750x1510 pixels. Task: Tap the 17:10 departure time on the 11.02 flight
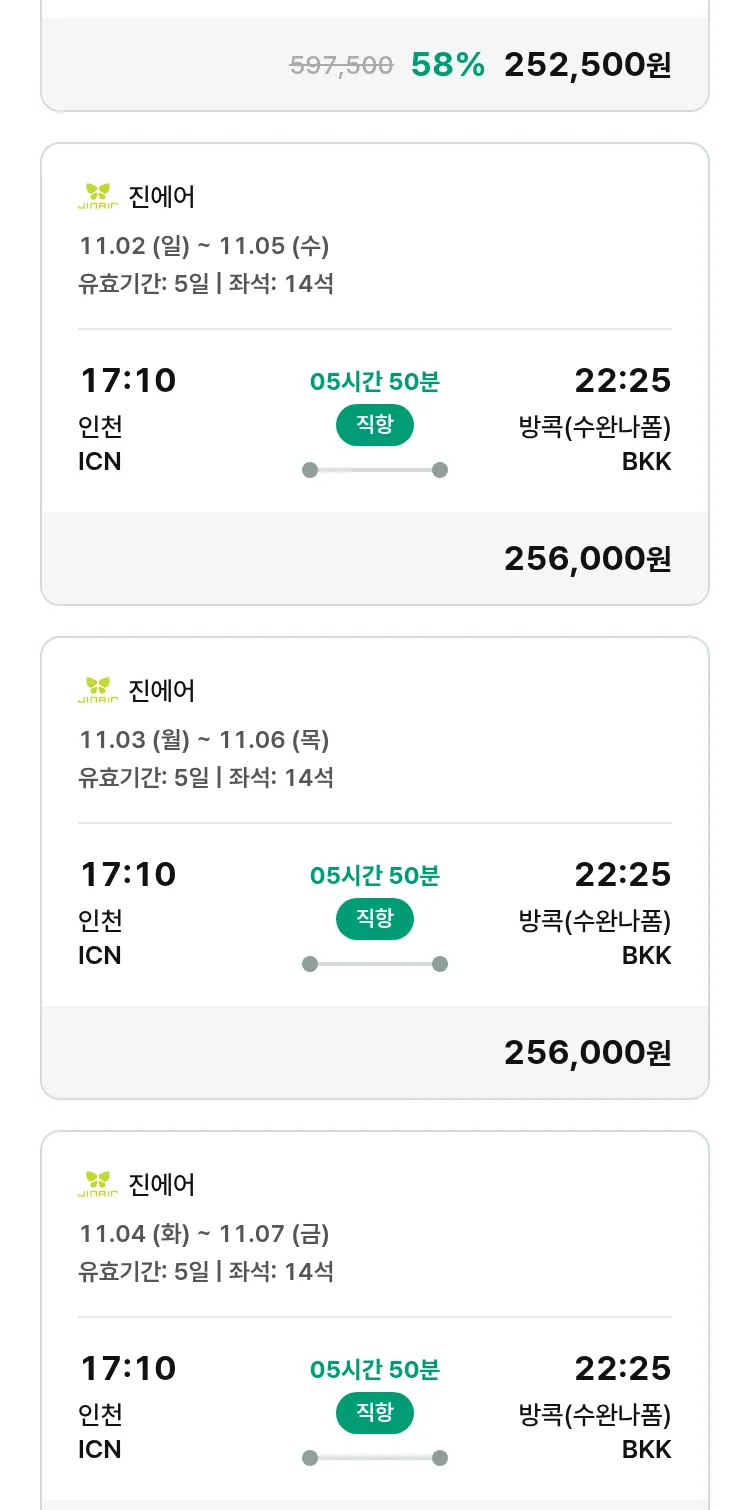point(127,381)
